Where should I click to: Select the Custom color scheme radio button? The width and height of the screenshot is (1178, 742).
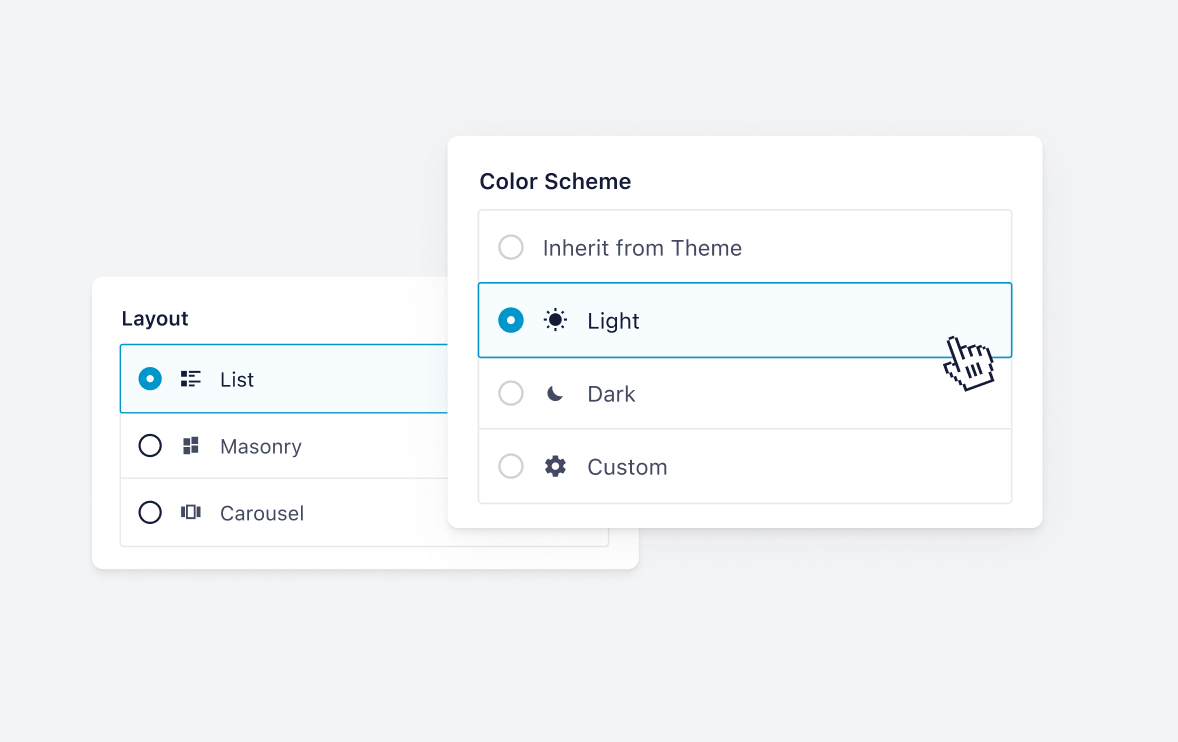pyautogui.click(x=511, y=466)
